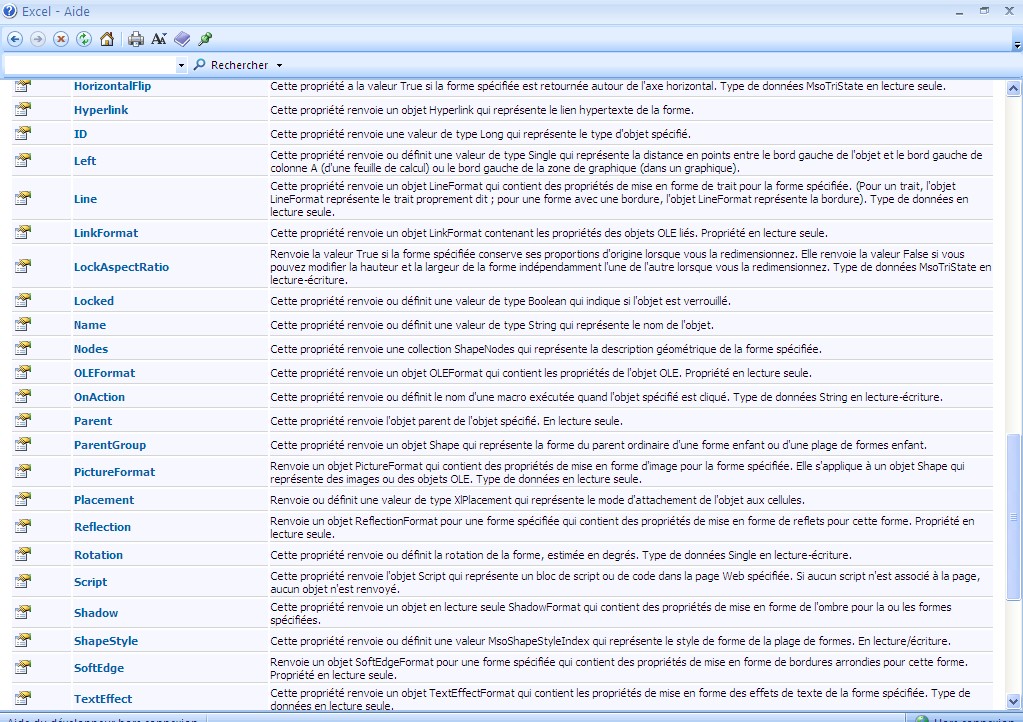Open the Reflection property link
The width and height of the screenshot is (1023, 722).
[x=102, y=527]
